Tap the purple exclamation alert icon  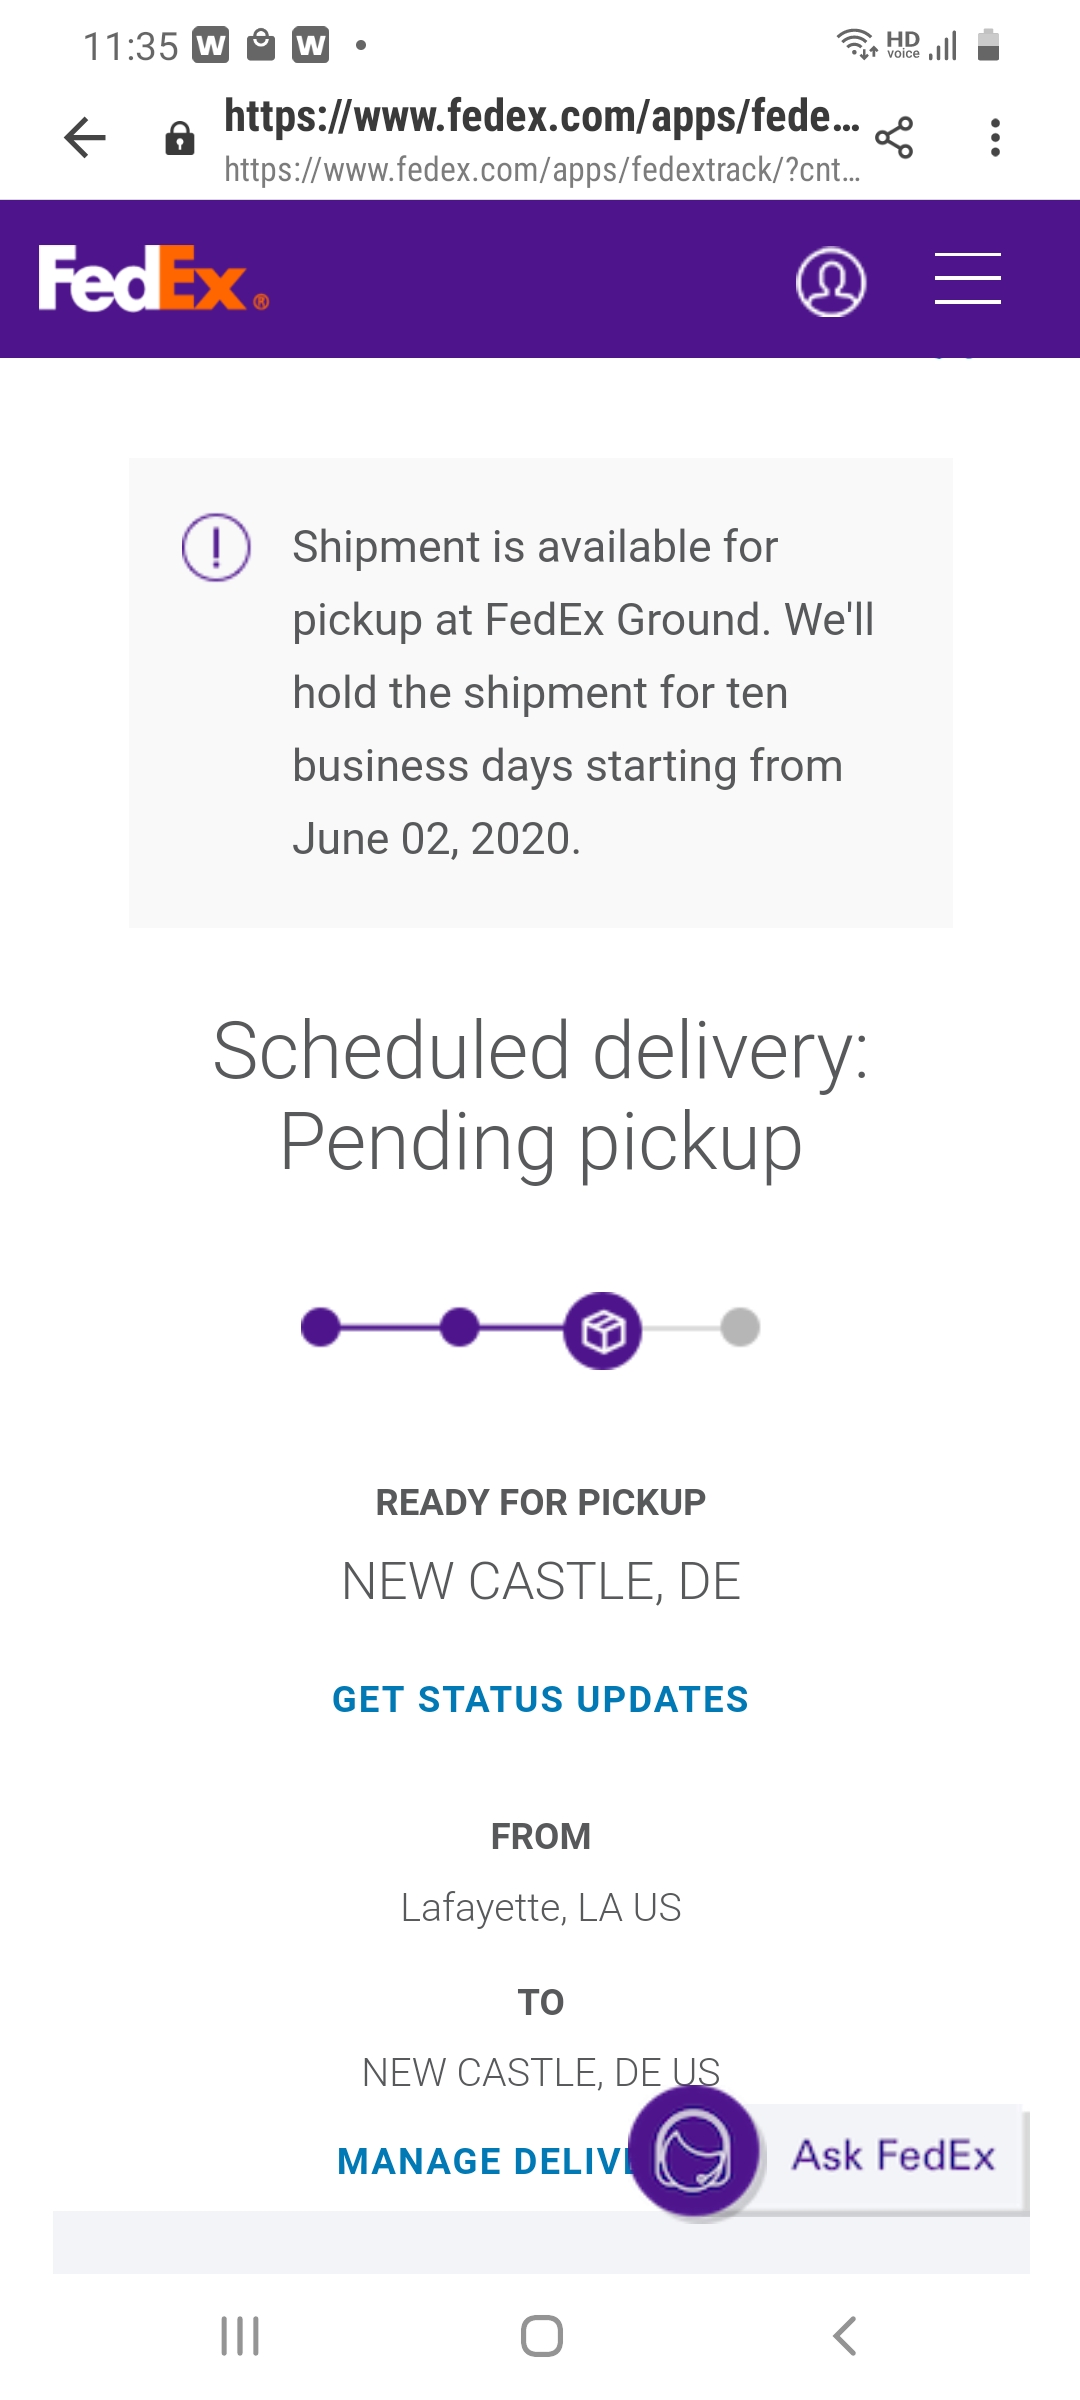pos(216,547)
